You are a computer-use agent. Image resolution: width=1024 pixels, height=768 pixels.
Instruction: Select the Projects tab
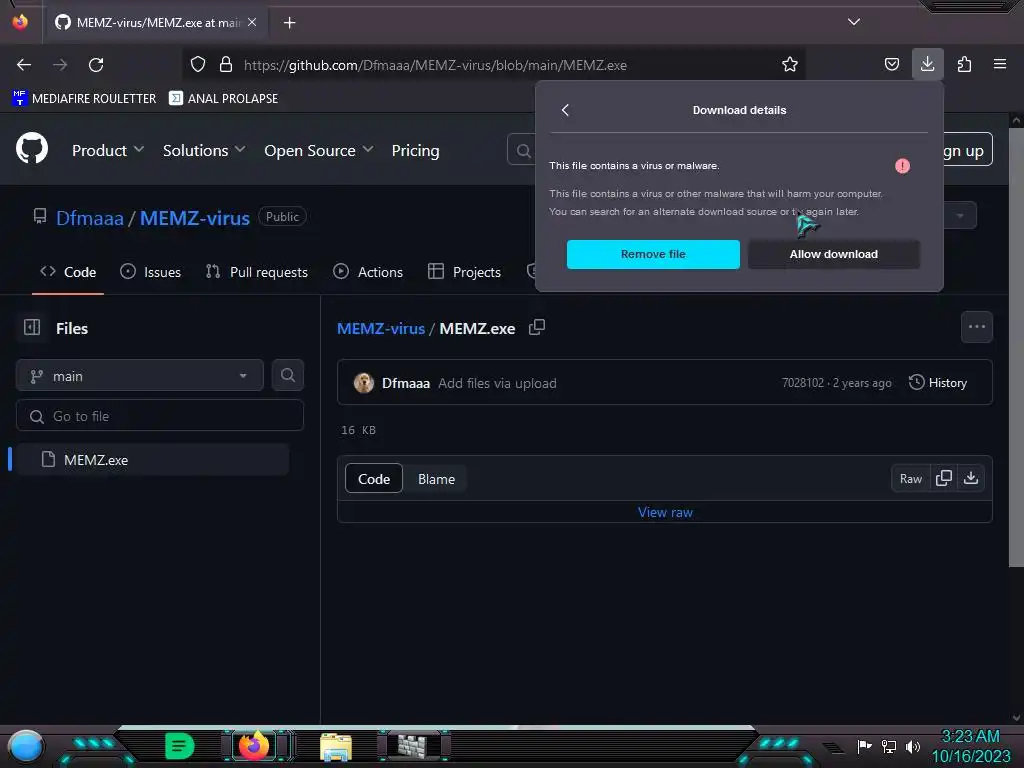464,272
